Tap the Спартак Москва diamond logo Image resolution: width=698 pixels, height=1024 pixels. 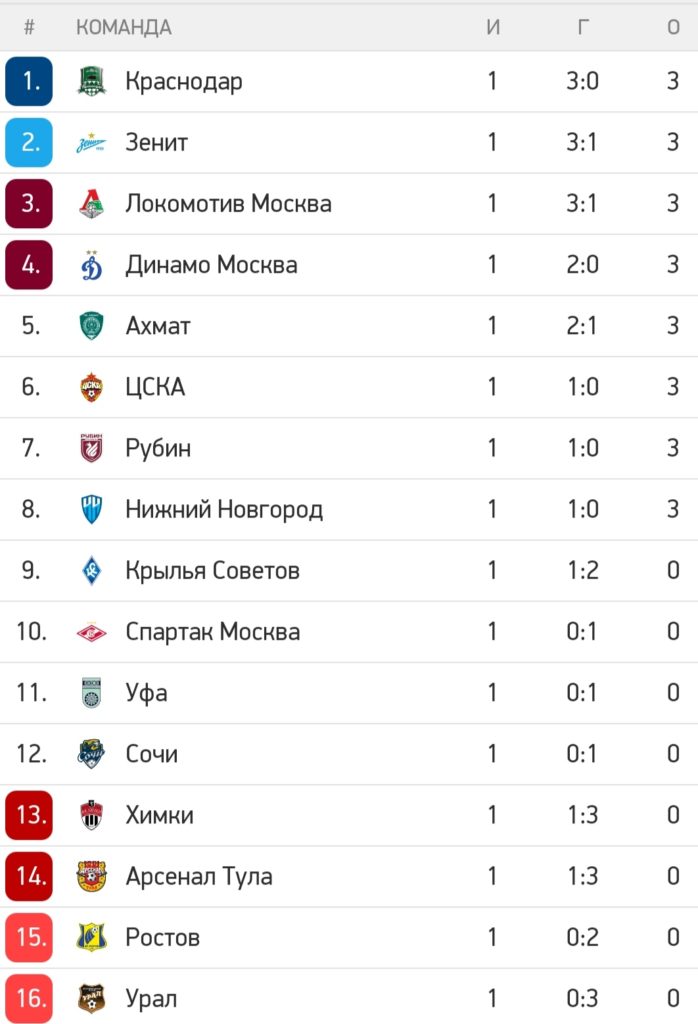(x=91, y=632)
